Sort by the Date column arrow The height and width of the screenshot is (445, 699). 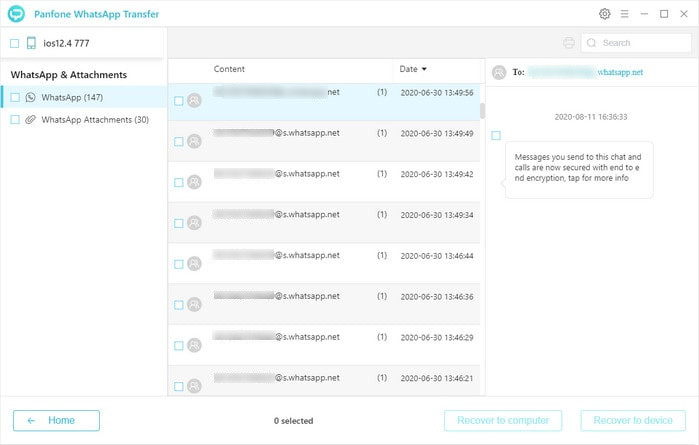point(424,69)
